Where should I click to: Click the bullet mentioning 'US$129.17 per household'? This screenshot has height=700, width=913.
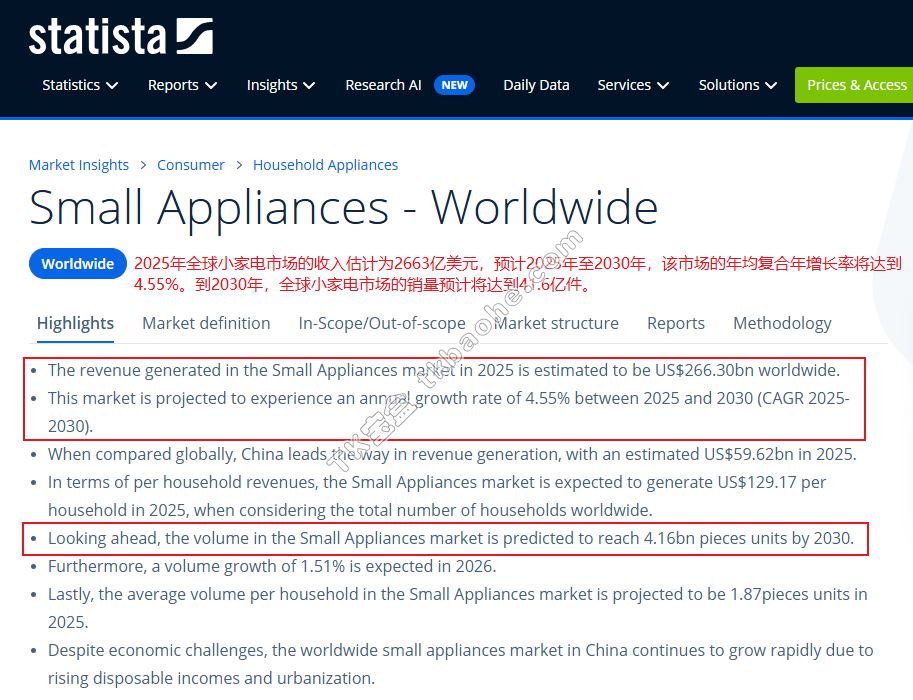437,496
